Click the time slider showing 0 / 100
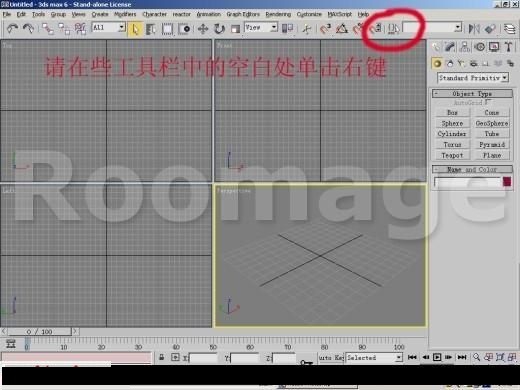This screenshot has width=520, height=390. click(x=39, y=332)
